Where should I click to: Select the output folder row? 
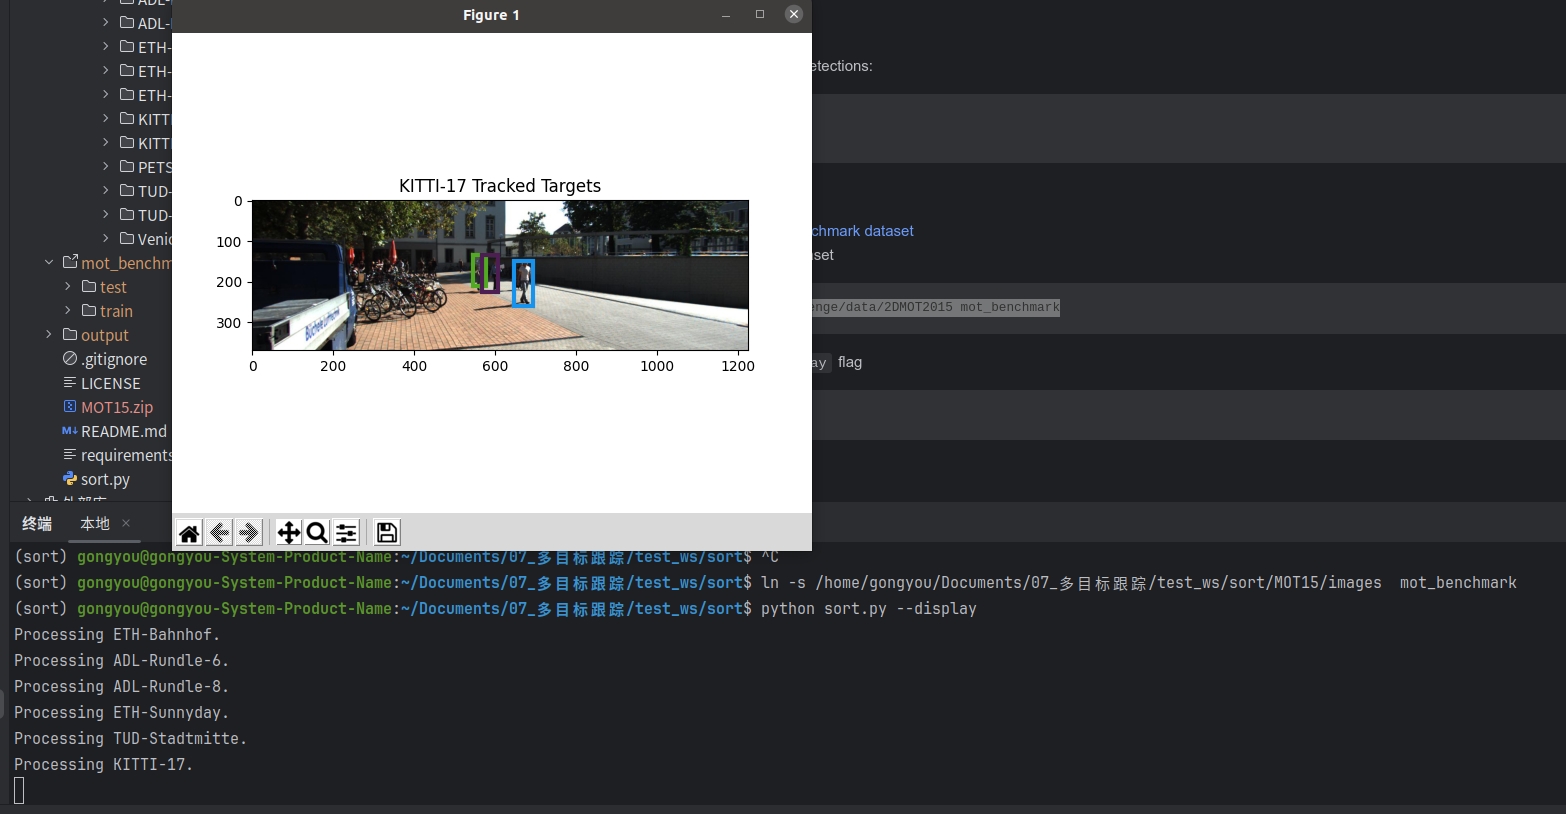click(x=96, y=335)
